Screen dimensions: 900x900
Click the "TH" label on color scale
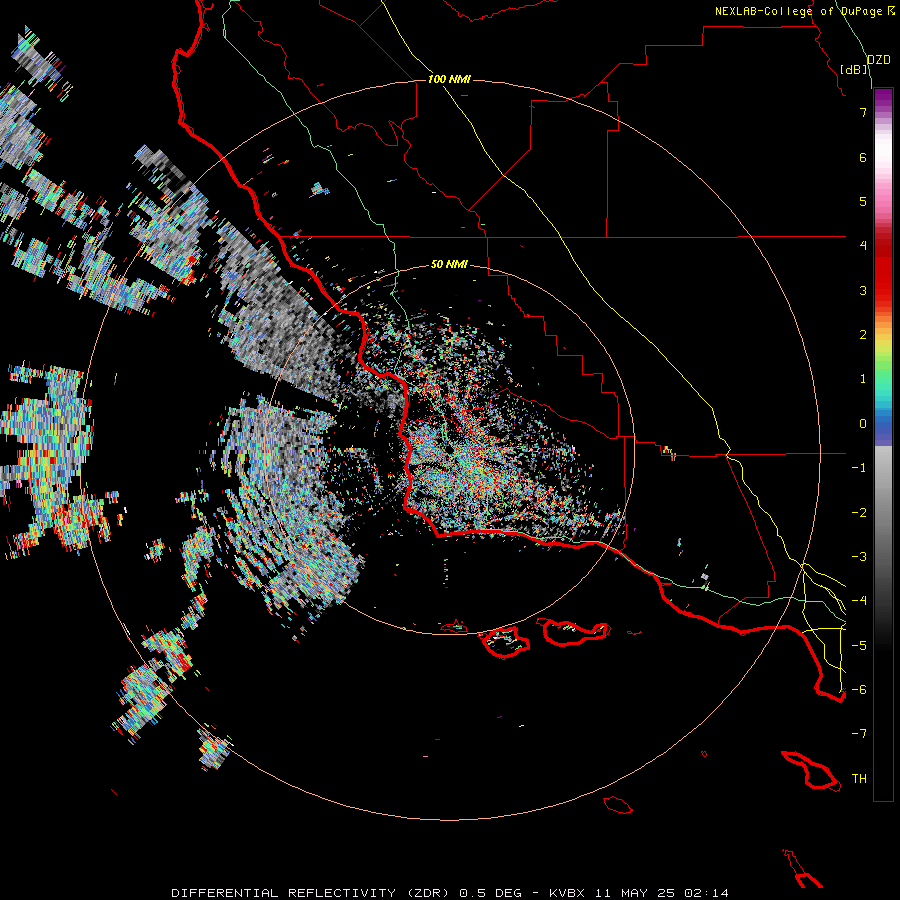pyautogui.click(x=859, y=778)
